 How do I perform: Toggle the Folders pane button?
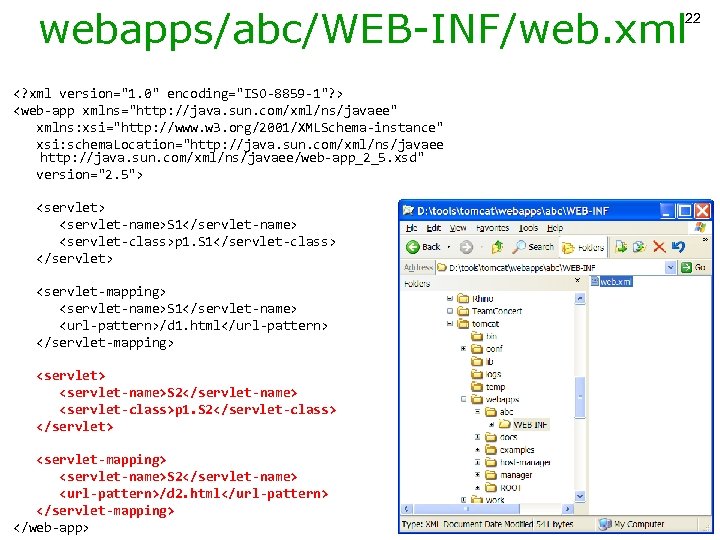tap(582, 248)
